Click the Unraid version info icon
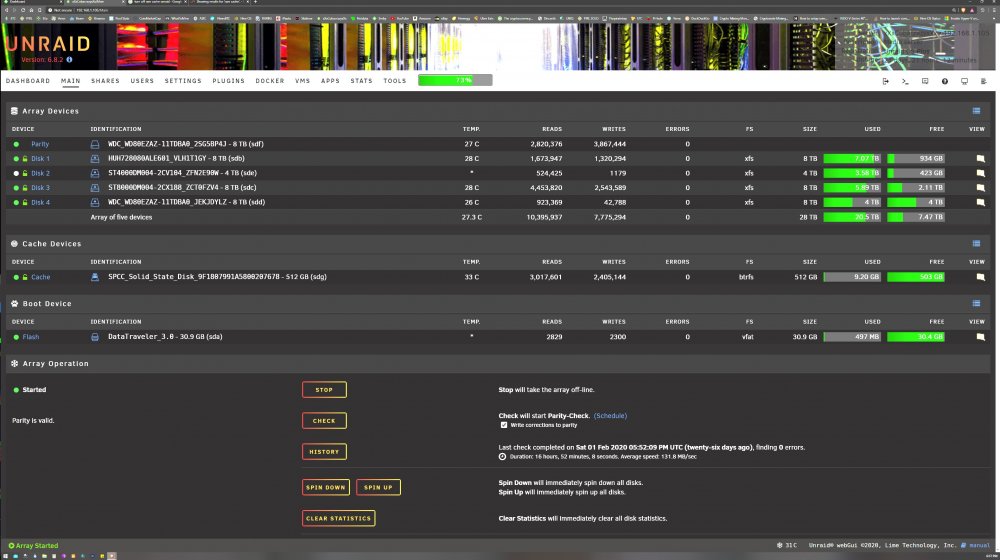This screenshot has height=560, width=1000. [70, 60]
